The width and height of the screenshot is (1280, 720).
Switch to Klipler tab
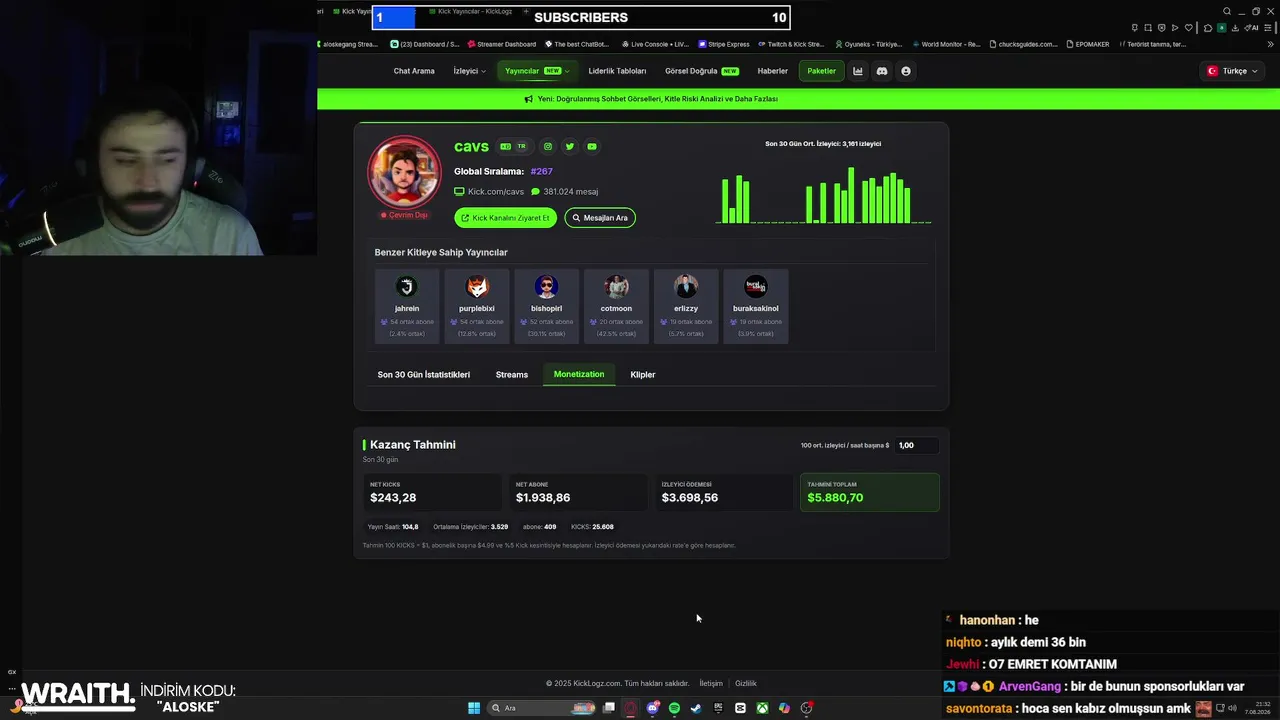[x=643, y=375]
